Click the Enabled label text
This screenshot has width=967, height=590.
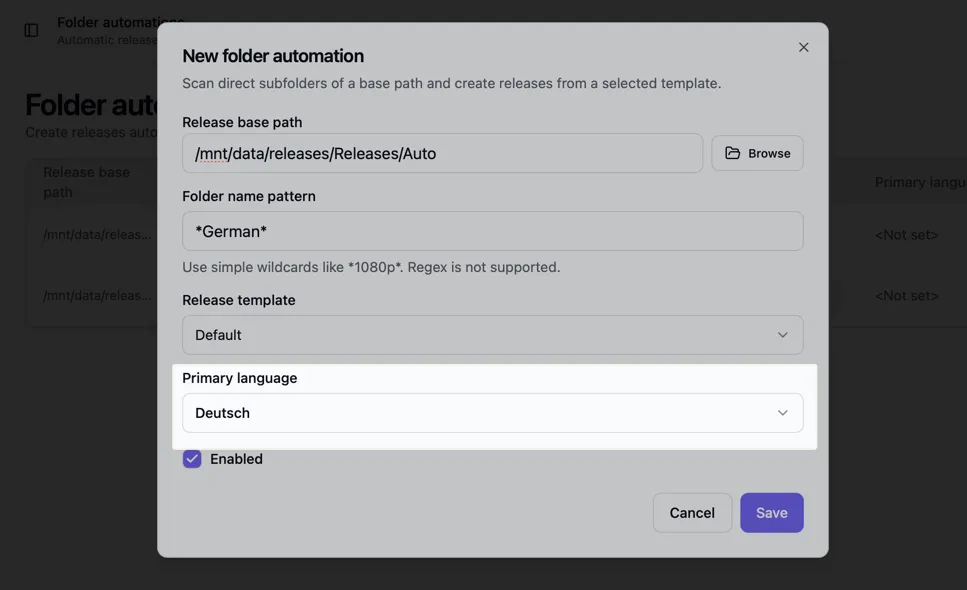click(236, 459)
